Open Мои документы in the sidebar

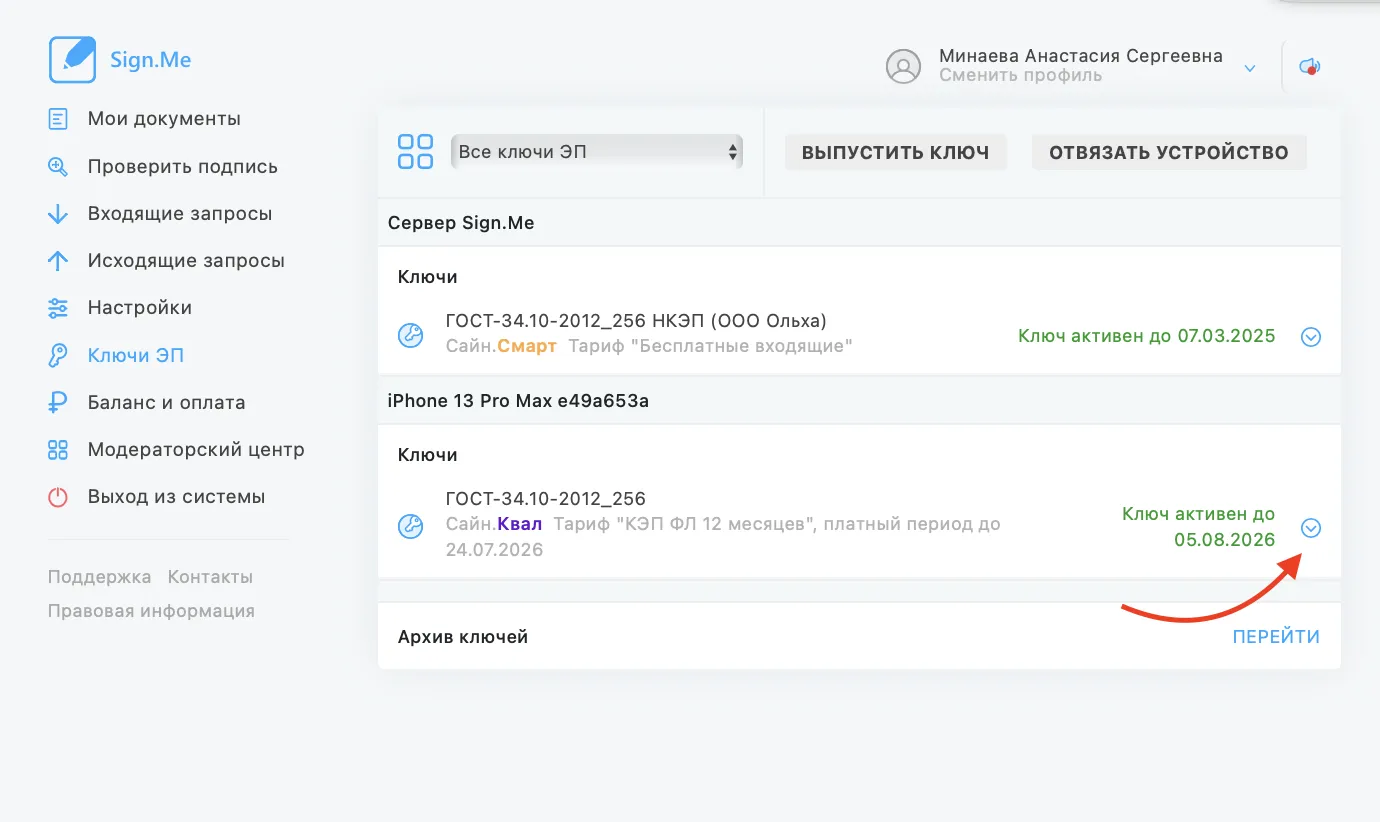(164, 119)
